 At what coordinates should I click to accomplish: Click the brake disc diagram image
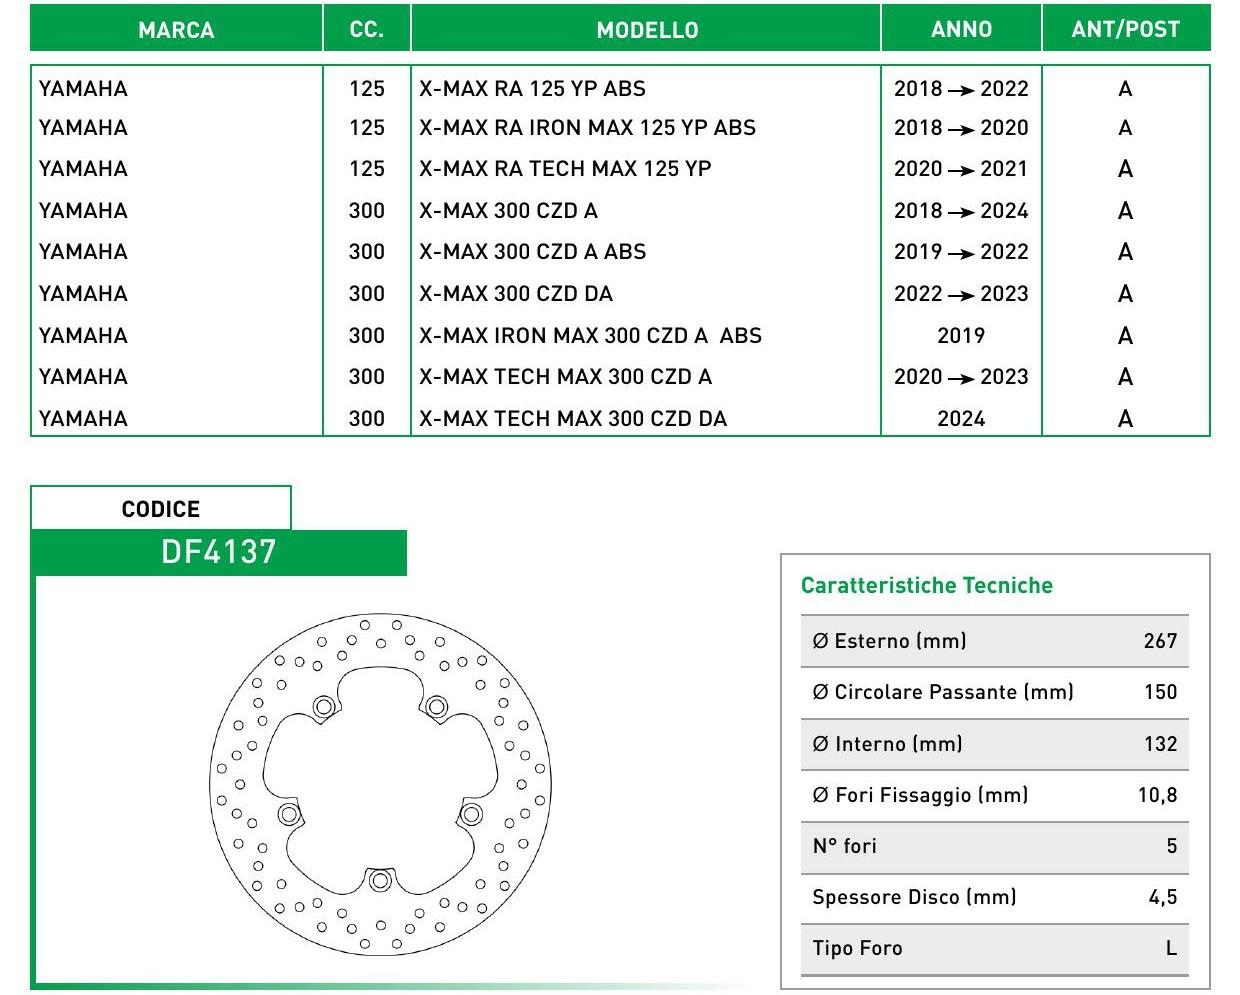pos(380,784)
